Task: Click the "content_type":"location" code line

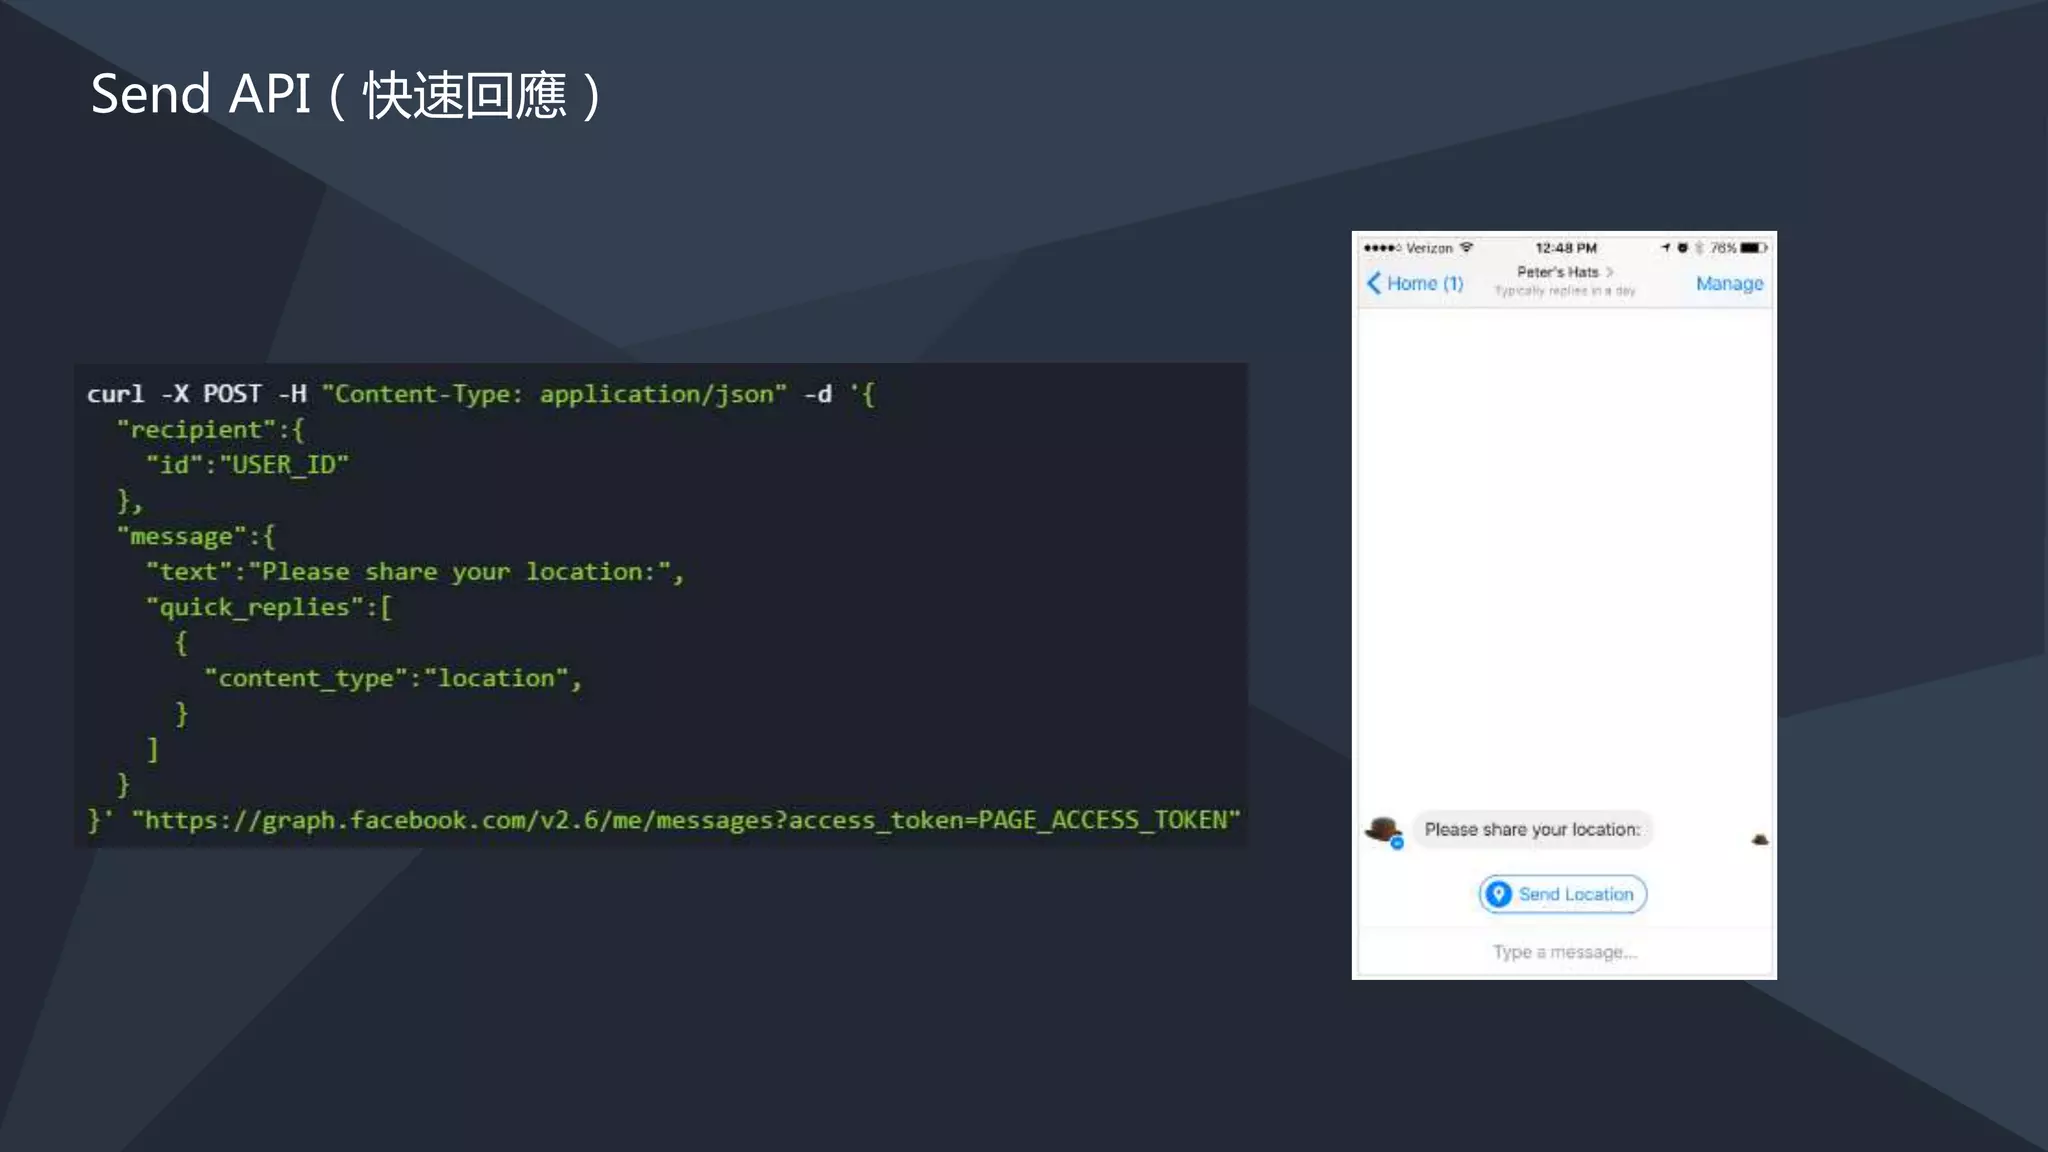Action: (x=393, y=678)
